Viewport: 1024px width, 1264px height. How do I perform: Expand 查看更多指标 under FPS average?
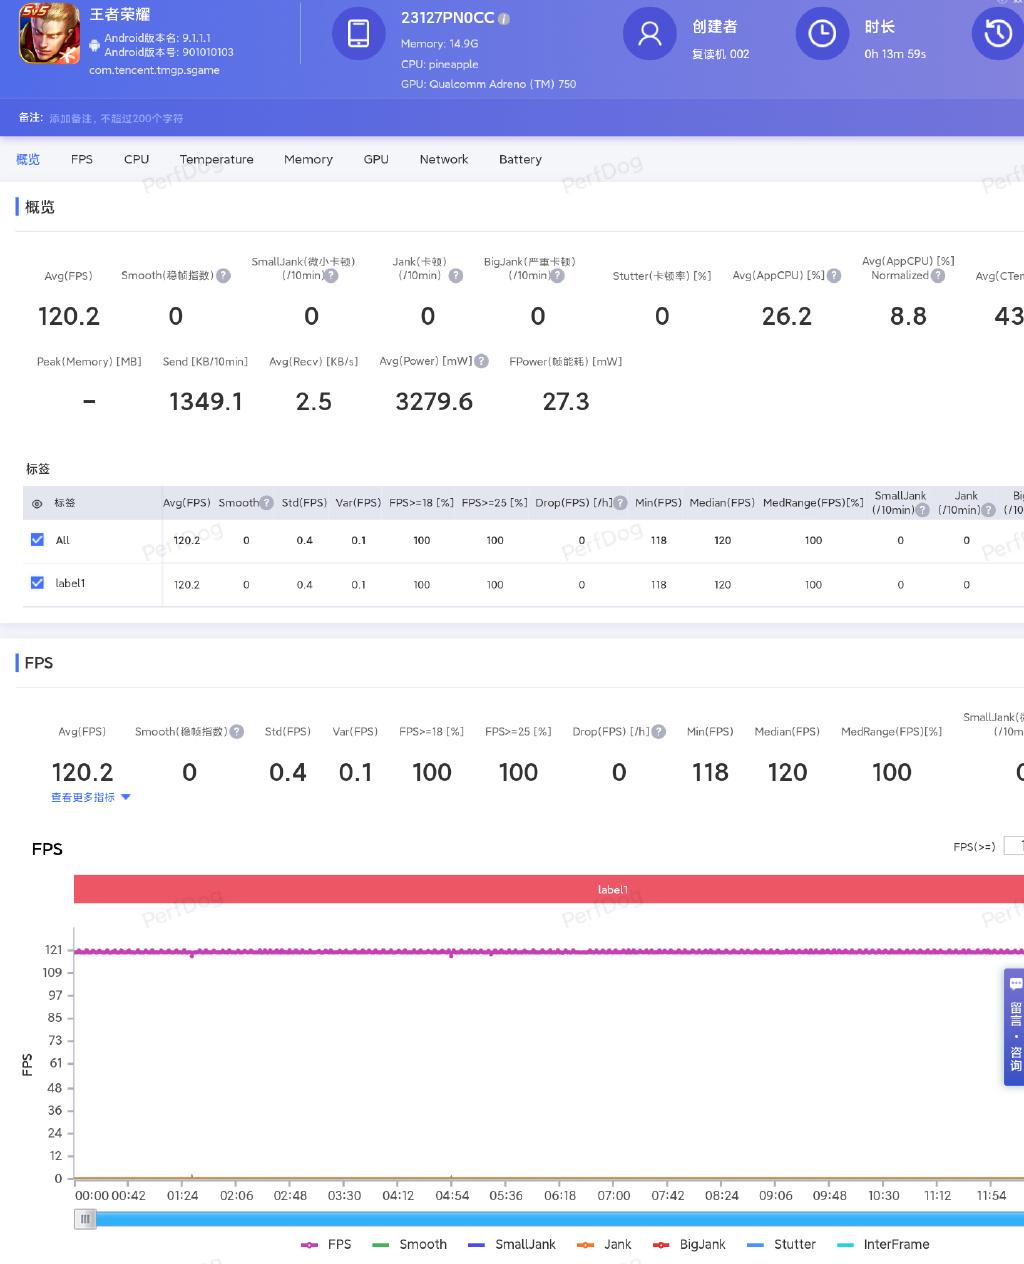pyautogui.click(x=91, y=797)
